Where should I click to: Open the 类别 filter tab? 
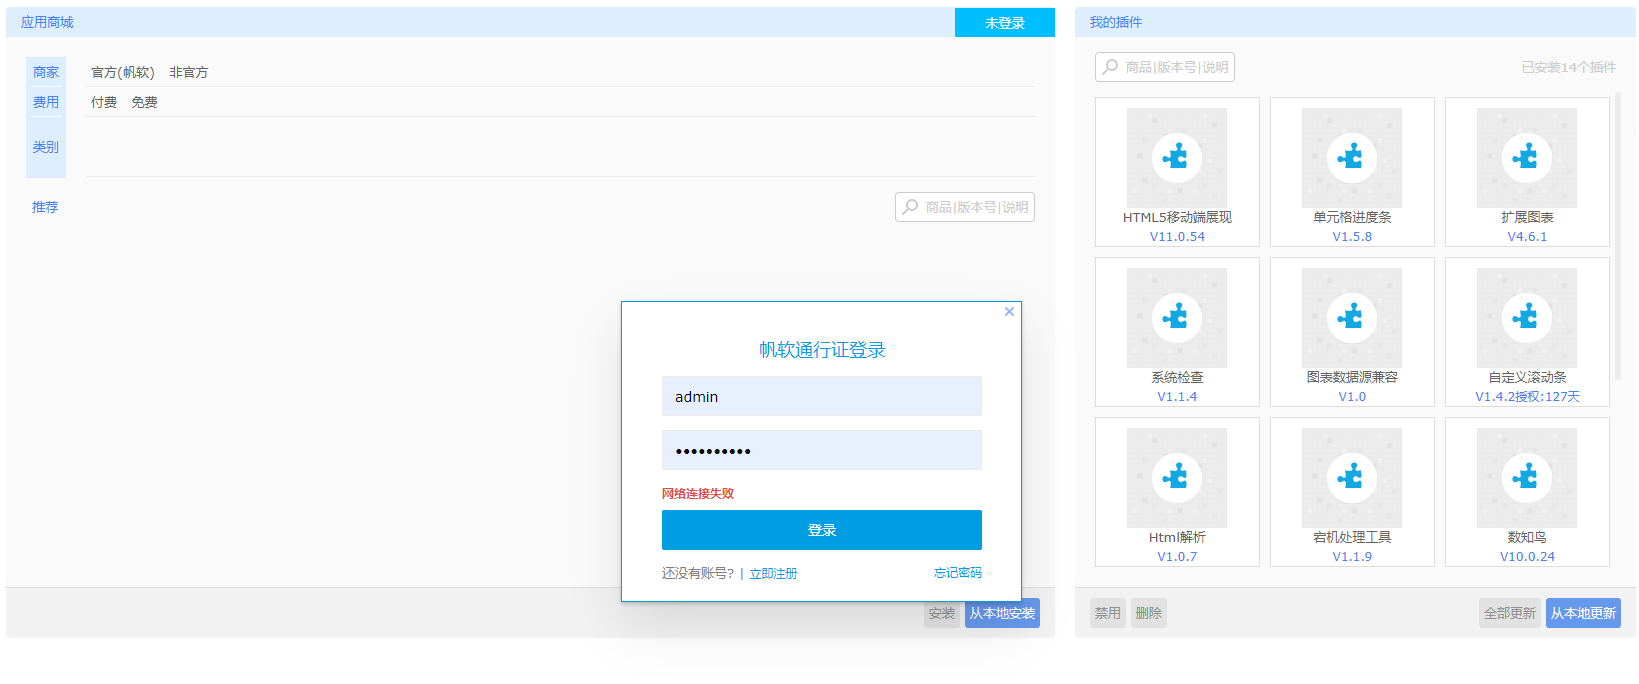(46, 147)
